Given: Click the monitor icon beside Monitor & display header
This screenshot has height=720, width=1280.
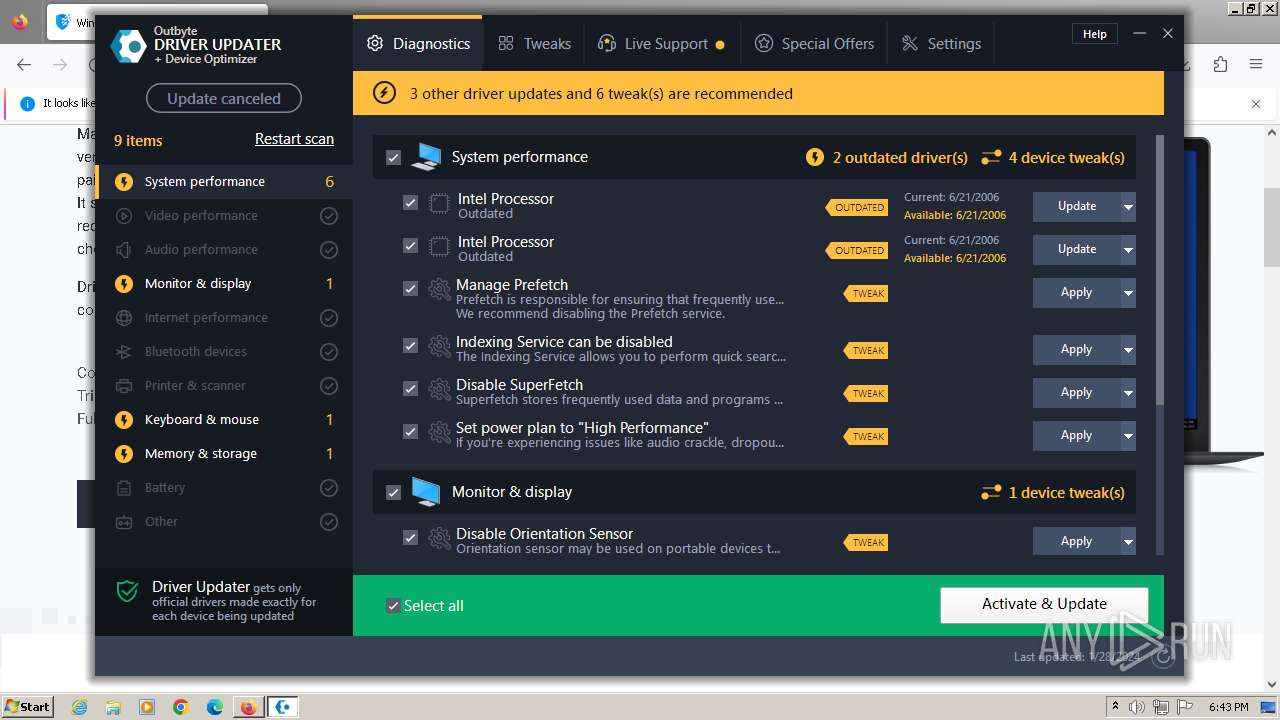Looking at the screenshot, I should click(426, 492).
